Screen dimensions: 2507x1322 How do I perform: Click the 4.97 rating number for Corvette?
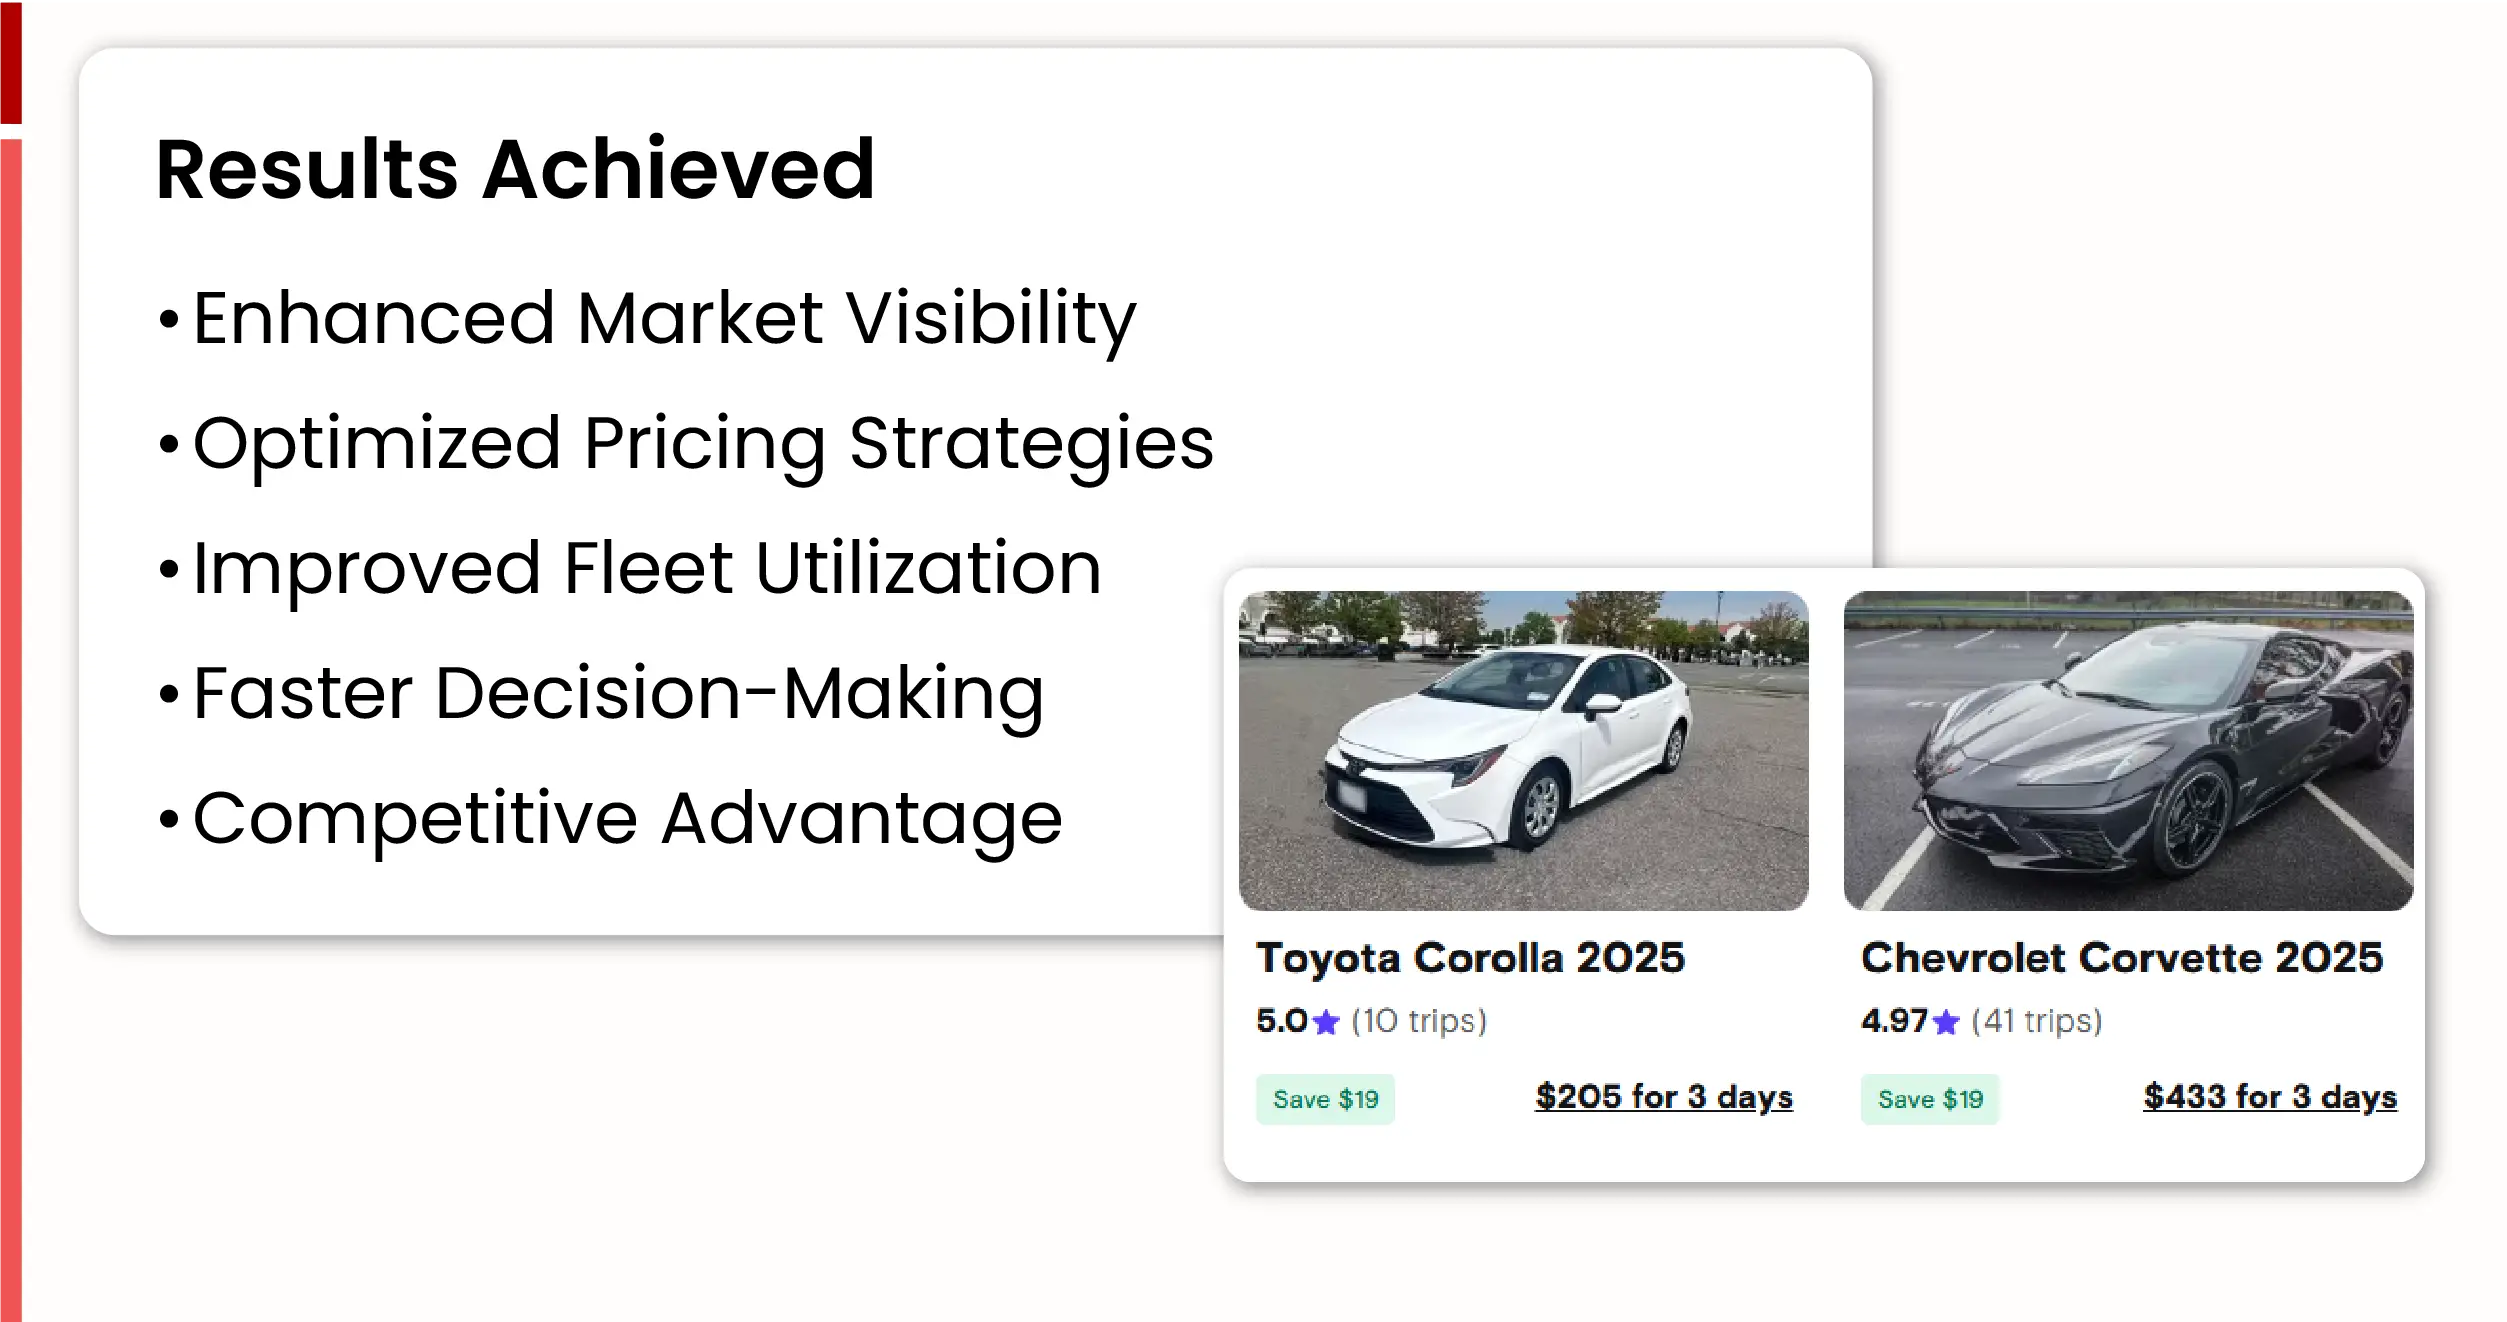(x=1894, y=1021)
